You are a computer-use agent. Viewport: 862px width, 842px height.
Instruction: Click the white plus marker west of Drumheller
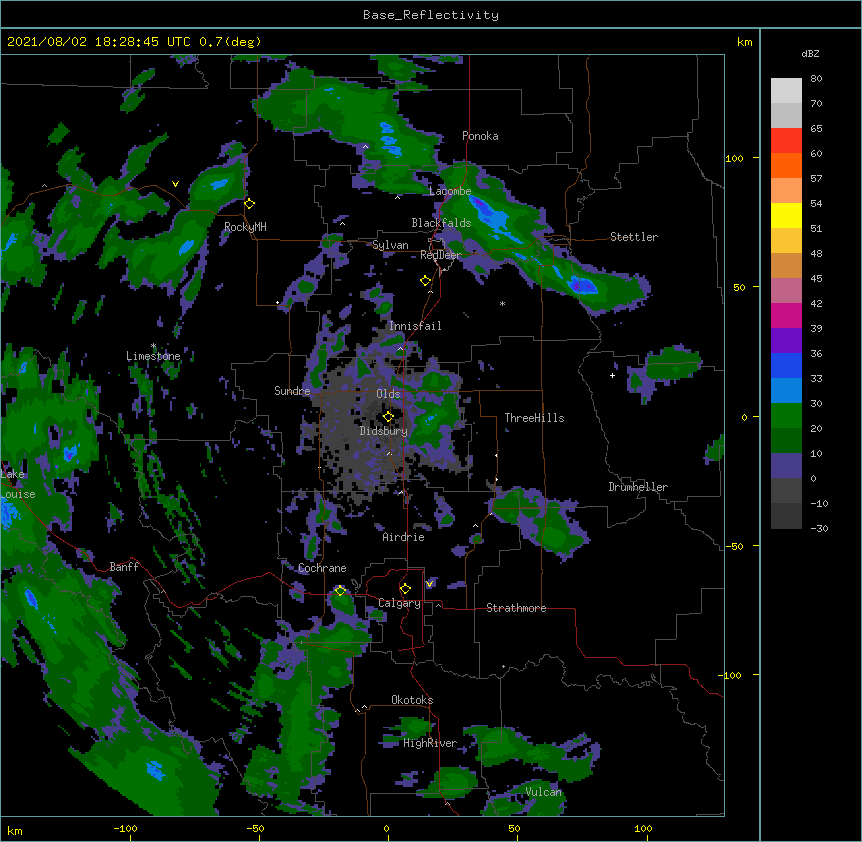tap(612, 375)
